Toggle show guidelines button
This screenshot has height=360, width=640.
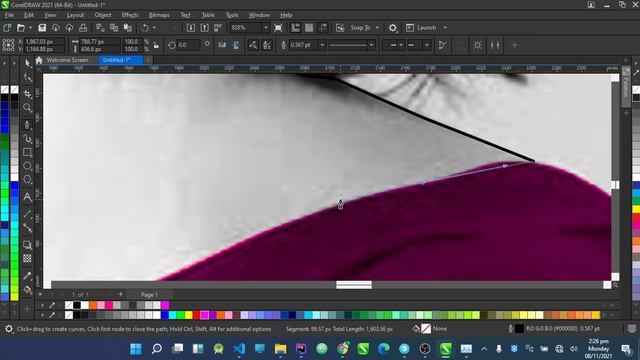click(x=323, y=28)
